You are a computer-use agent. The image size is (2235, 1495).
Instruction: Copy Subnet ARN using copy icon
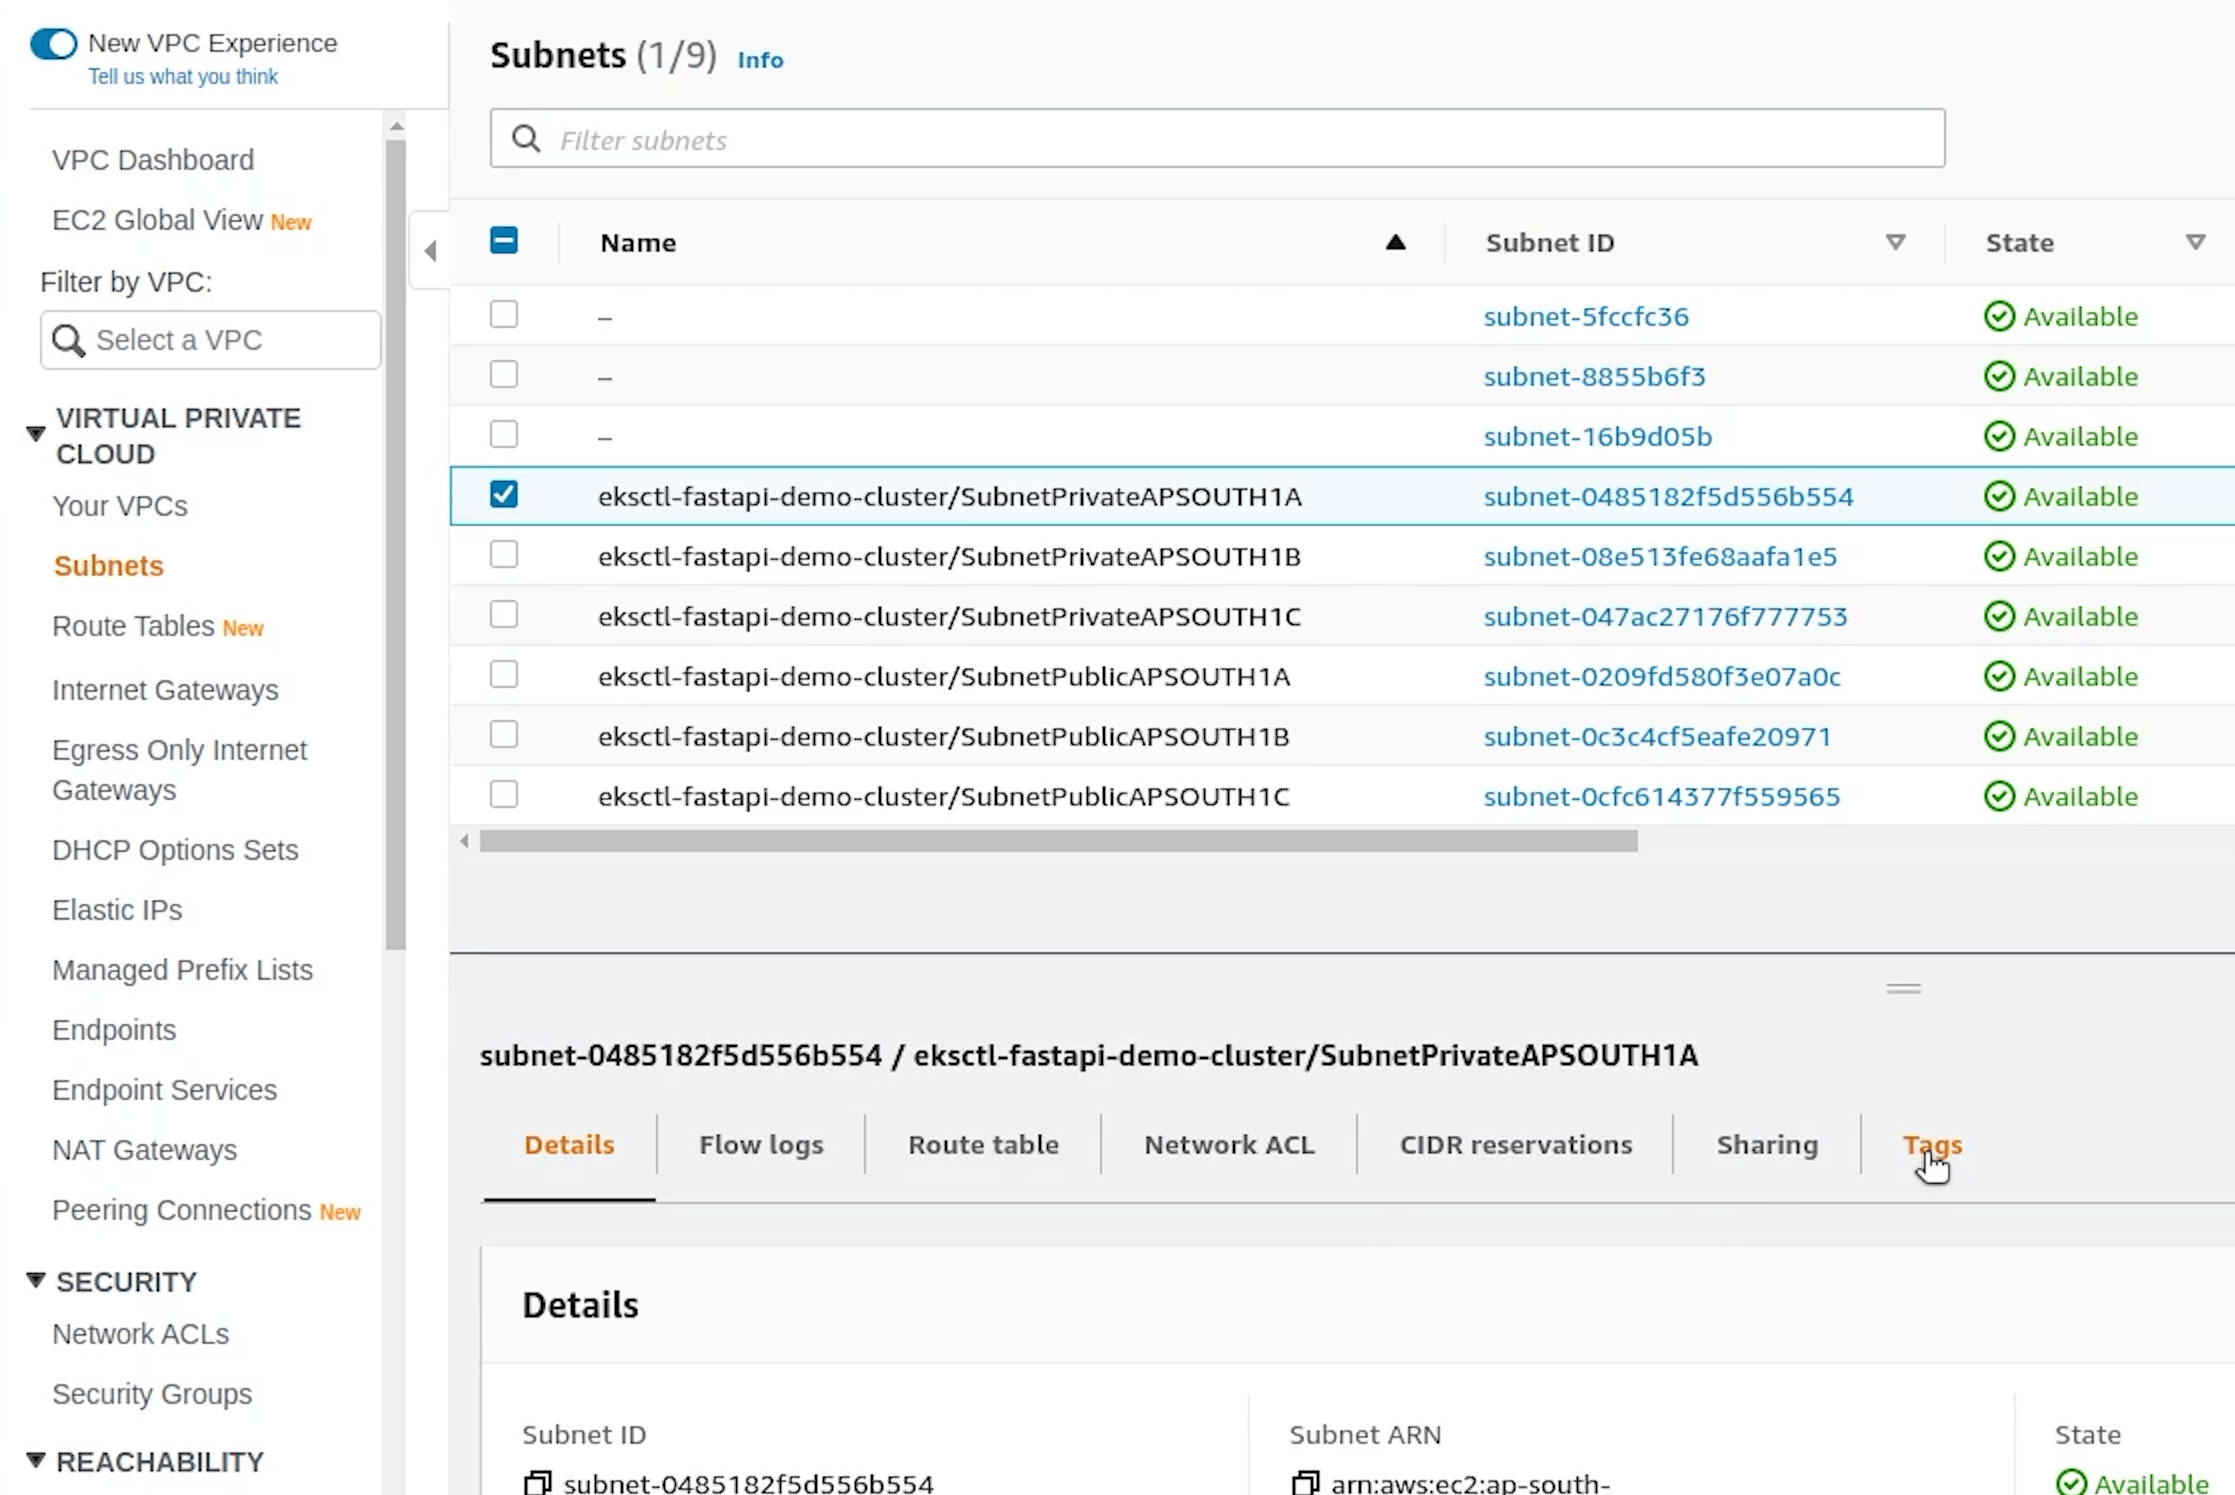1305,1482
